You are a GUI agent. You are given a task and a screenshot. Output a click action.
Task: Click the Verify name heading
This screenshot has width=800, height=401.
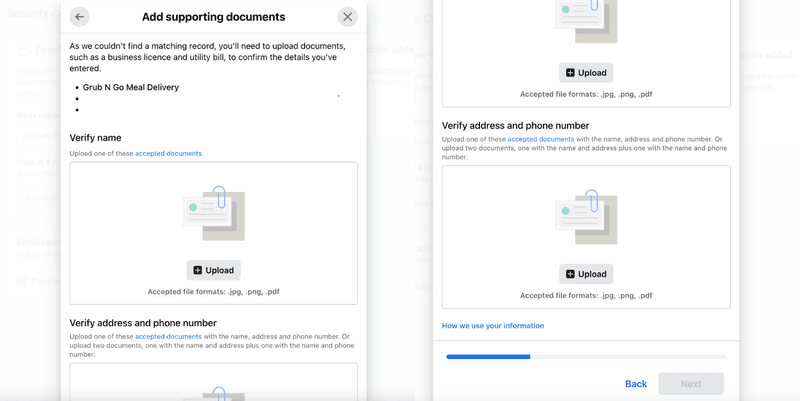[x=95, y=138]
